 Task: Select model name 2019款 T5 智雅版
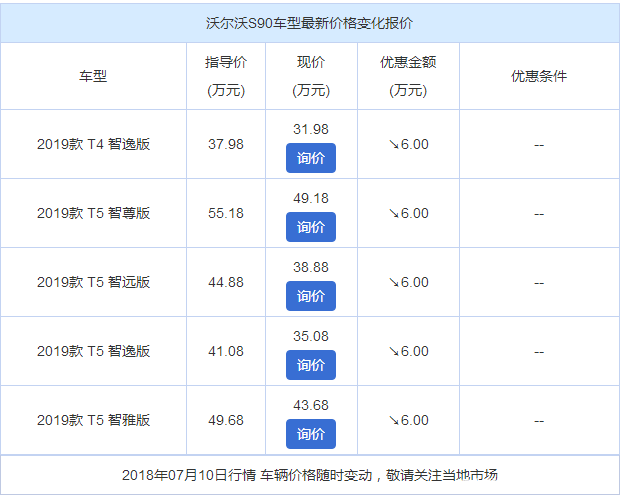(94, 420)
